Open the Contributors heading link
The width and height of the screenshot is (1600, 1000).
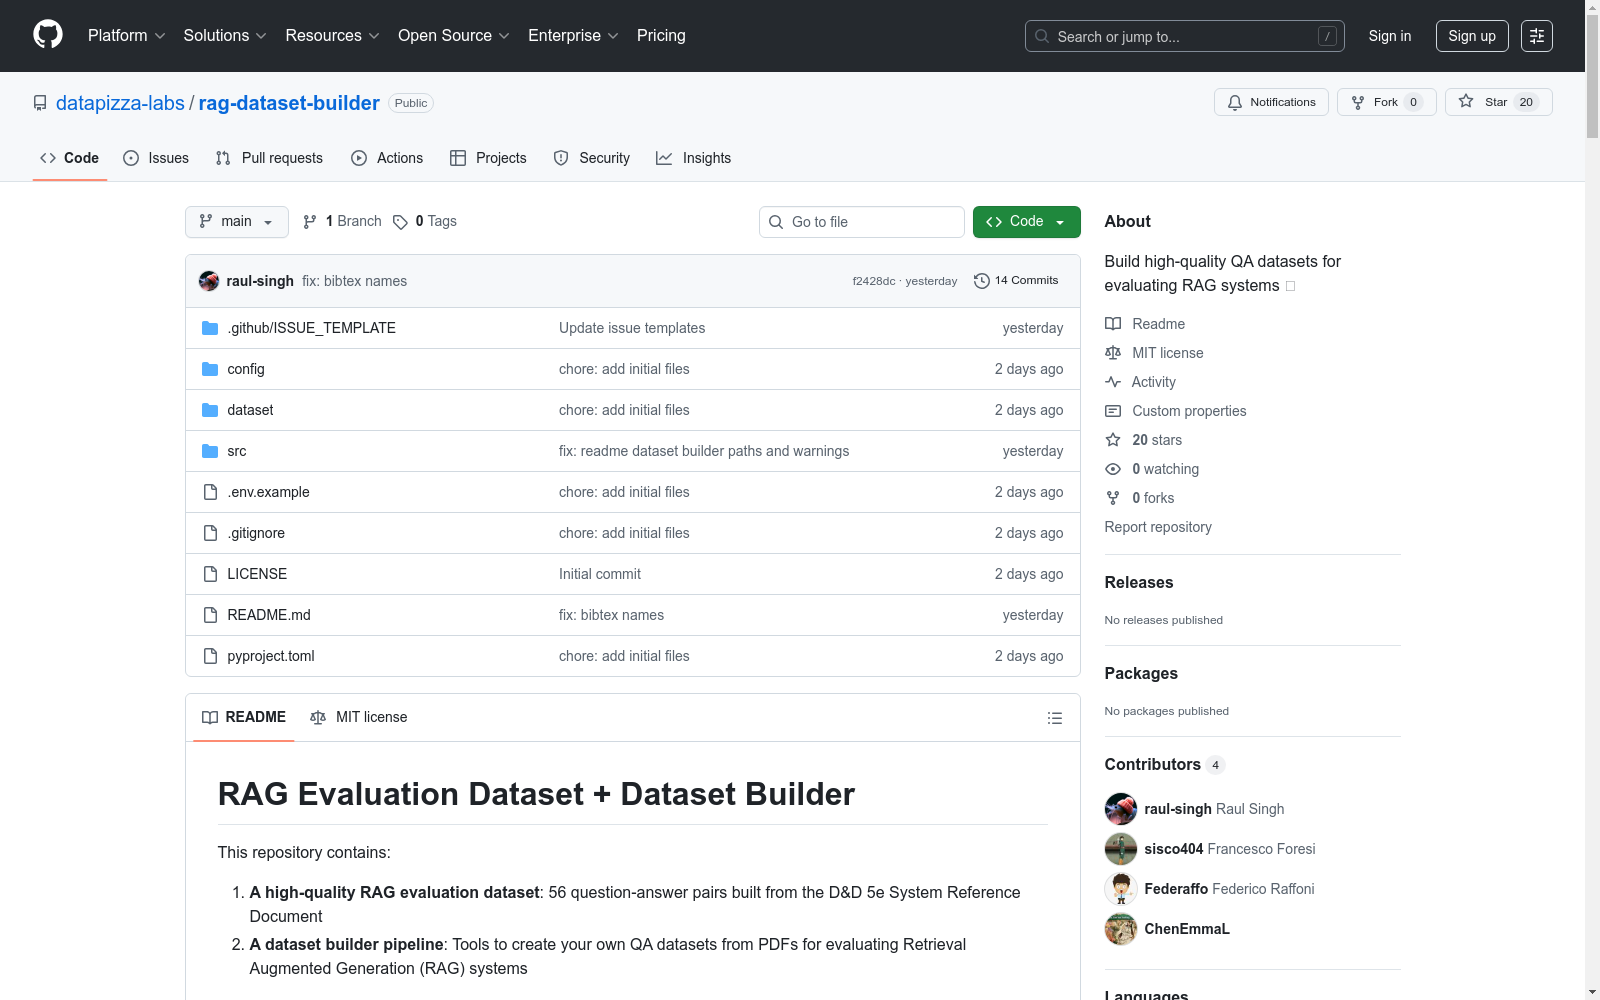(x=1165, y=764)
